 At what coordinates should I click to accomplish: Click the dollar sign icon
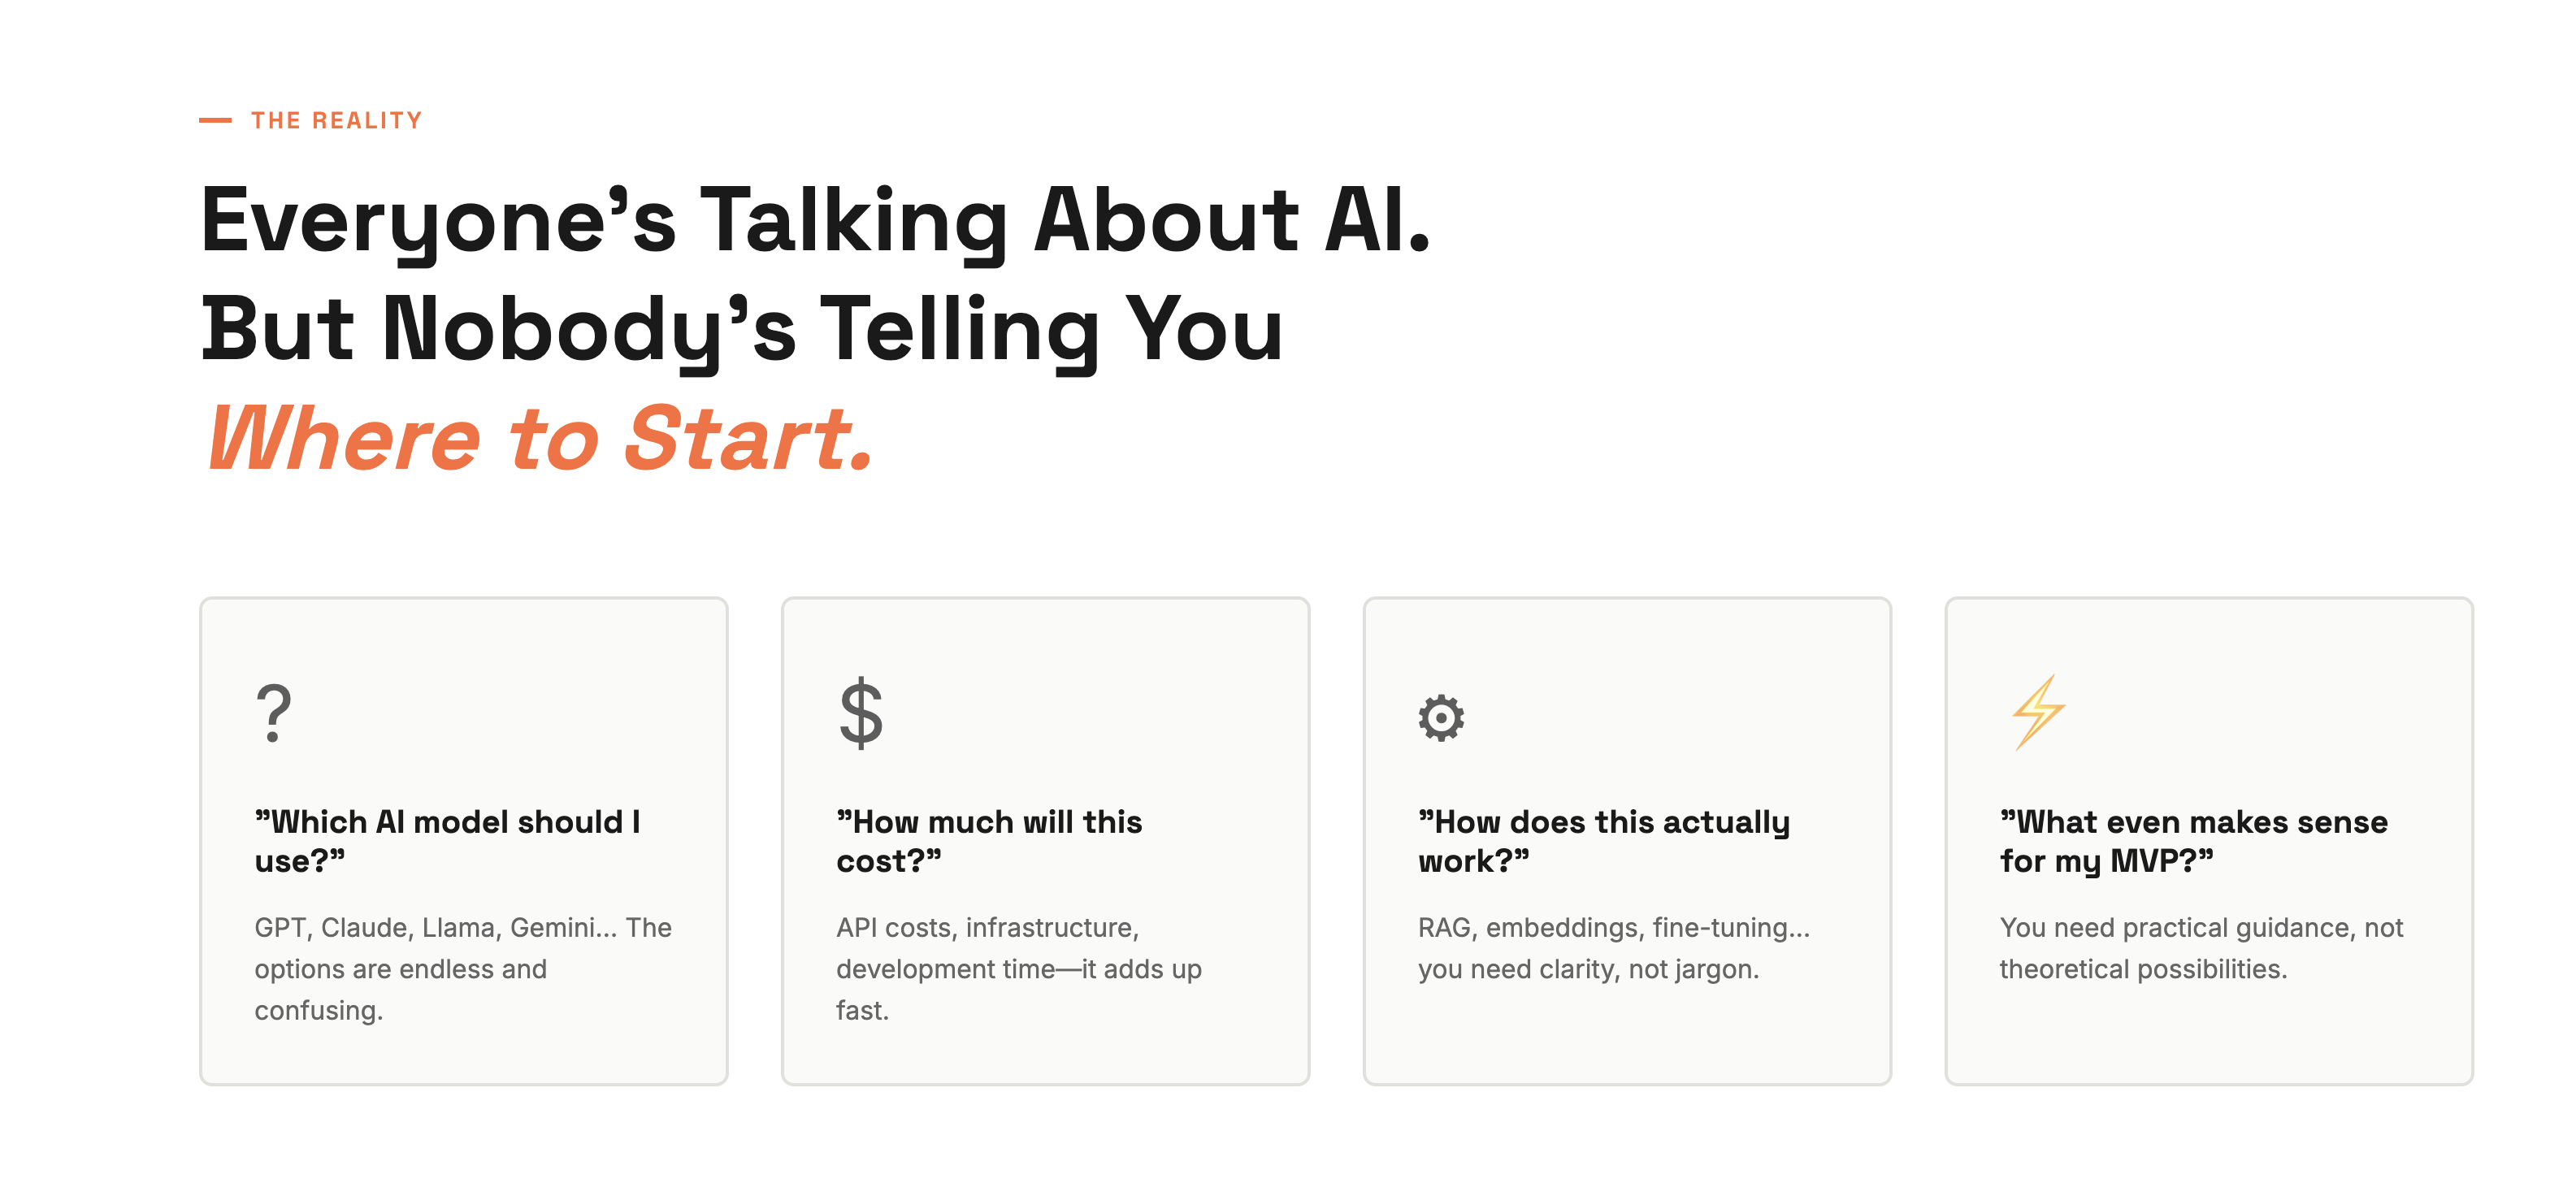(x=860, y=713)
